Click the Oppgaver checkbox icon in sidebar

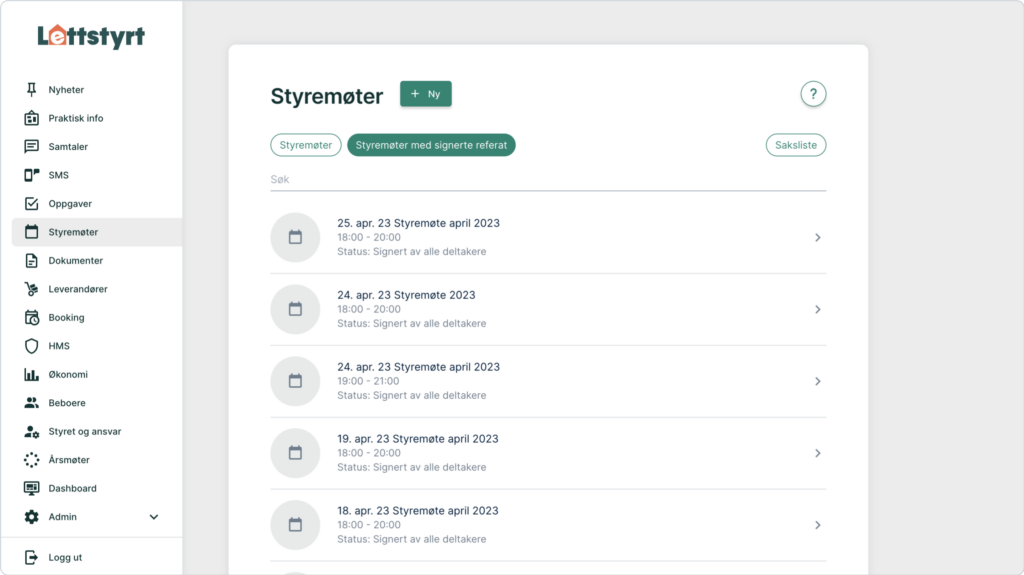click(x=31, y=204)
